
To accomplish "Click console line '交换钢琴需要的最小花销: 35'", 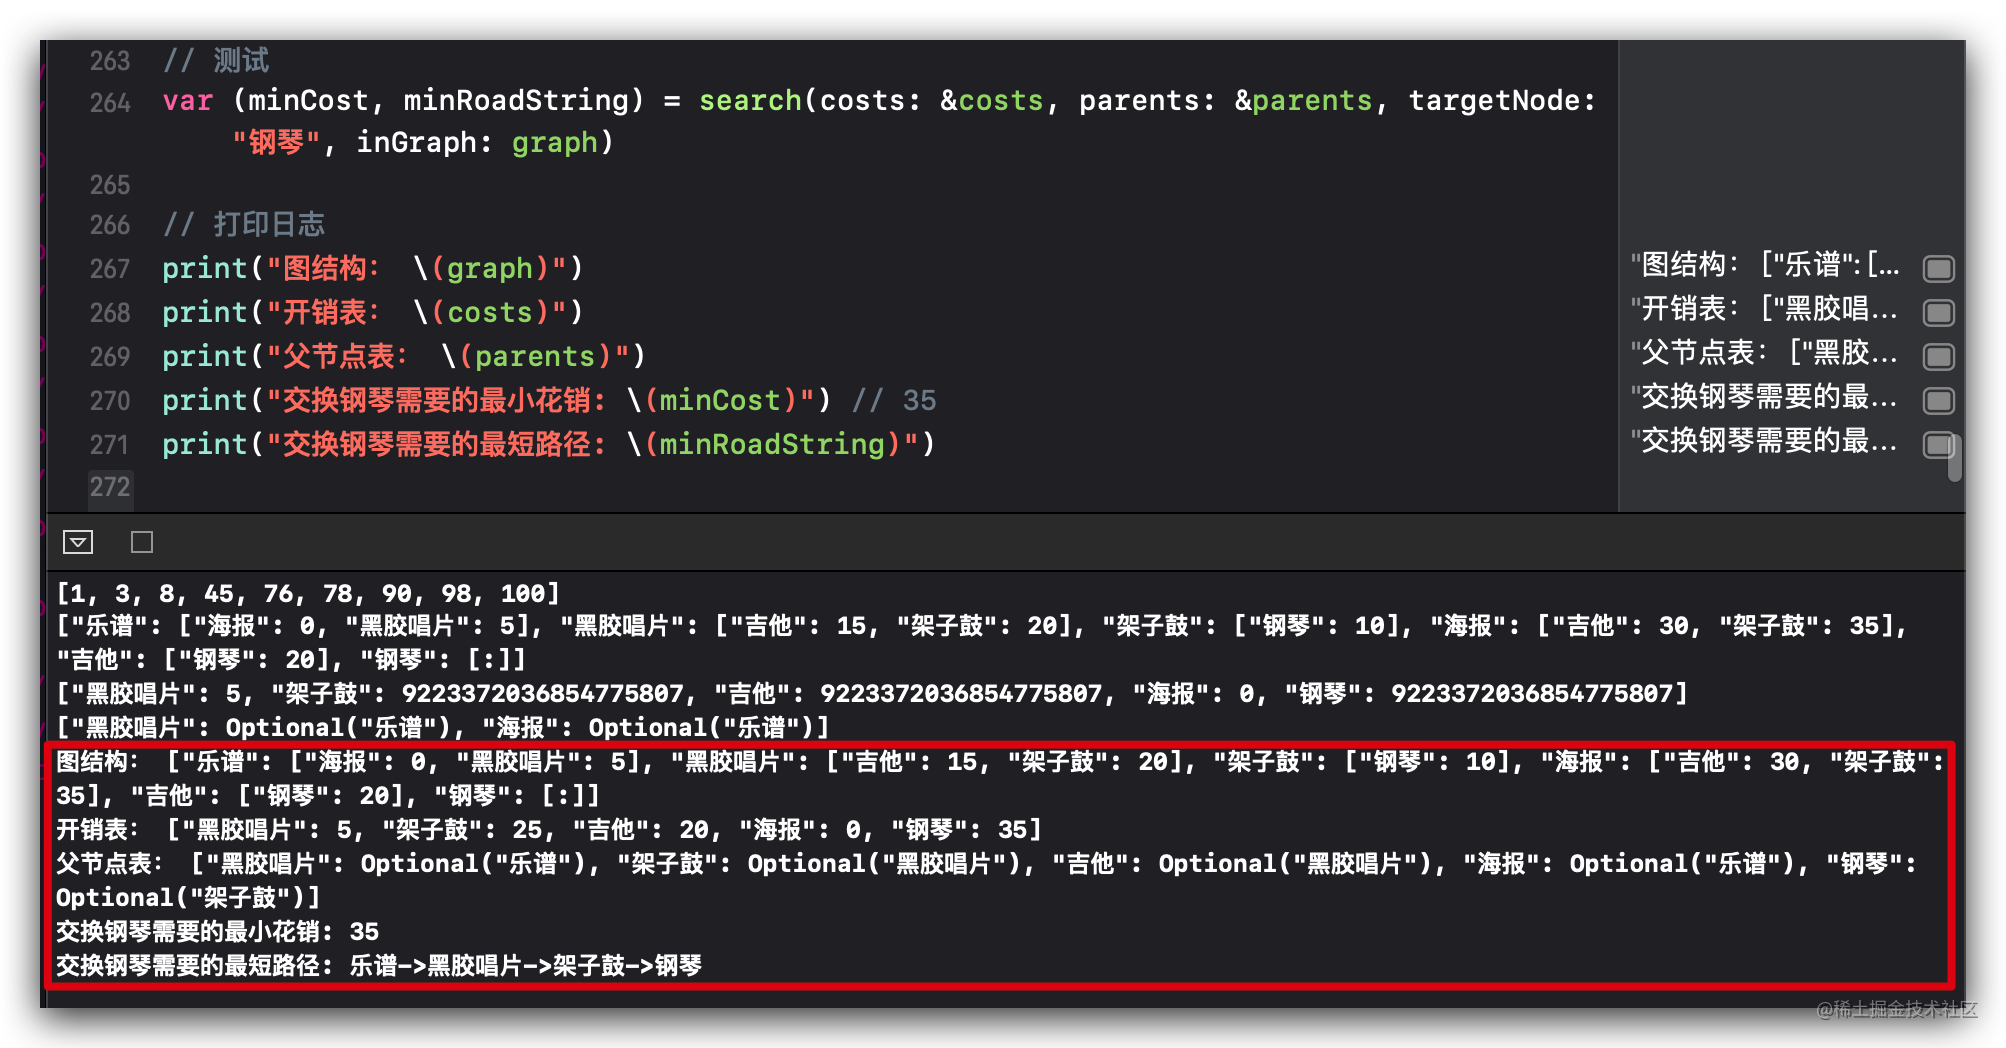I will 217,931.
